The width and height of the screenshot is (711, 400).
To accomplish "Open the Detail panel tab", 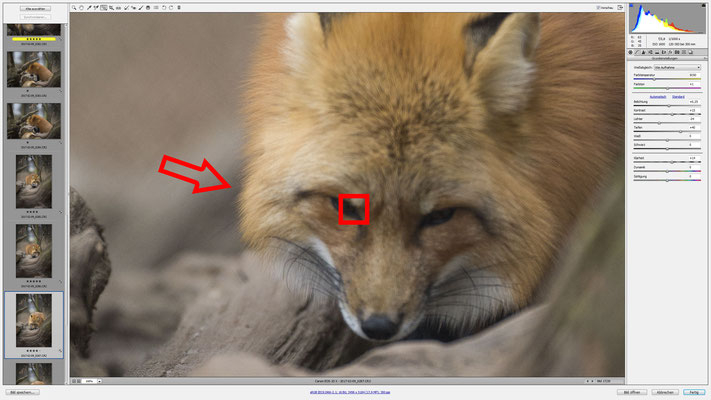I will 643,53.
